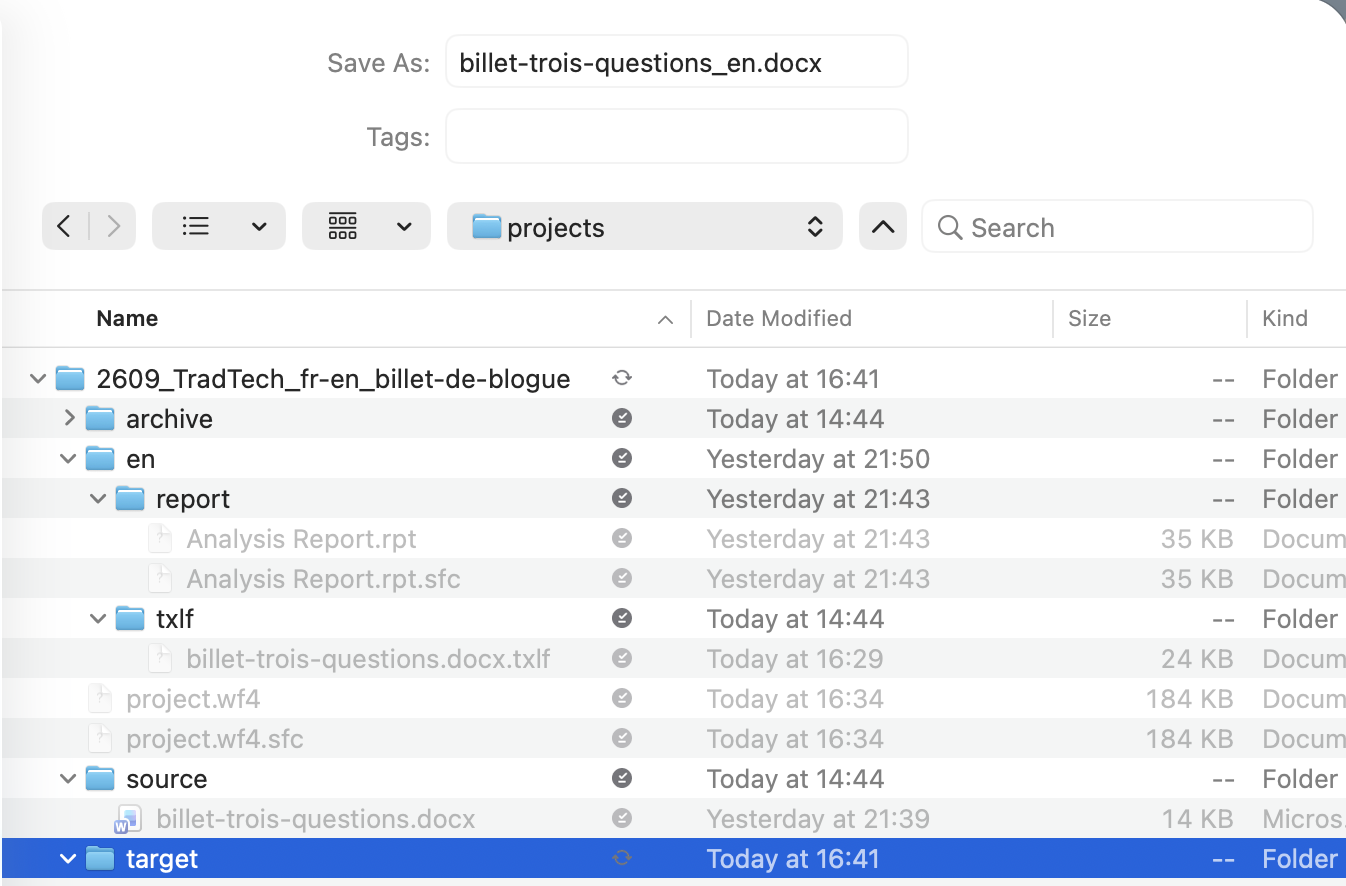Select the report folder icon
The width and height of the screenshot is (1346, 886).
[130, 498]
